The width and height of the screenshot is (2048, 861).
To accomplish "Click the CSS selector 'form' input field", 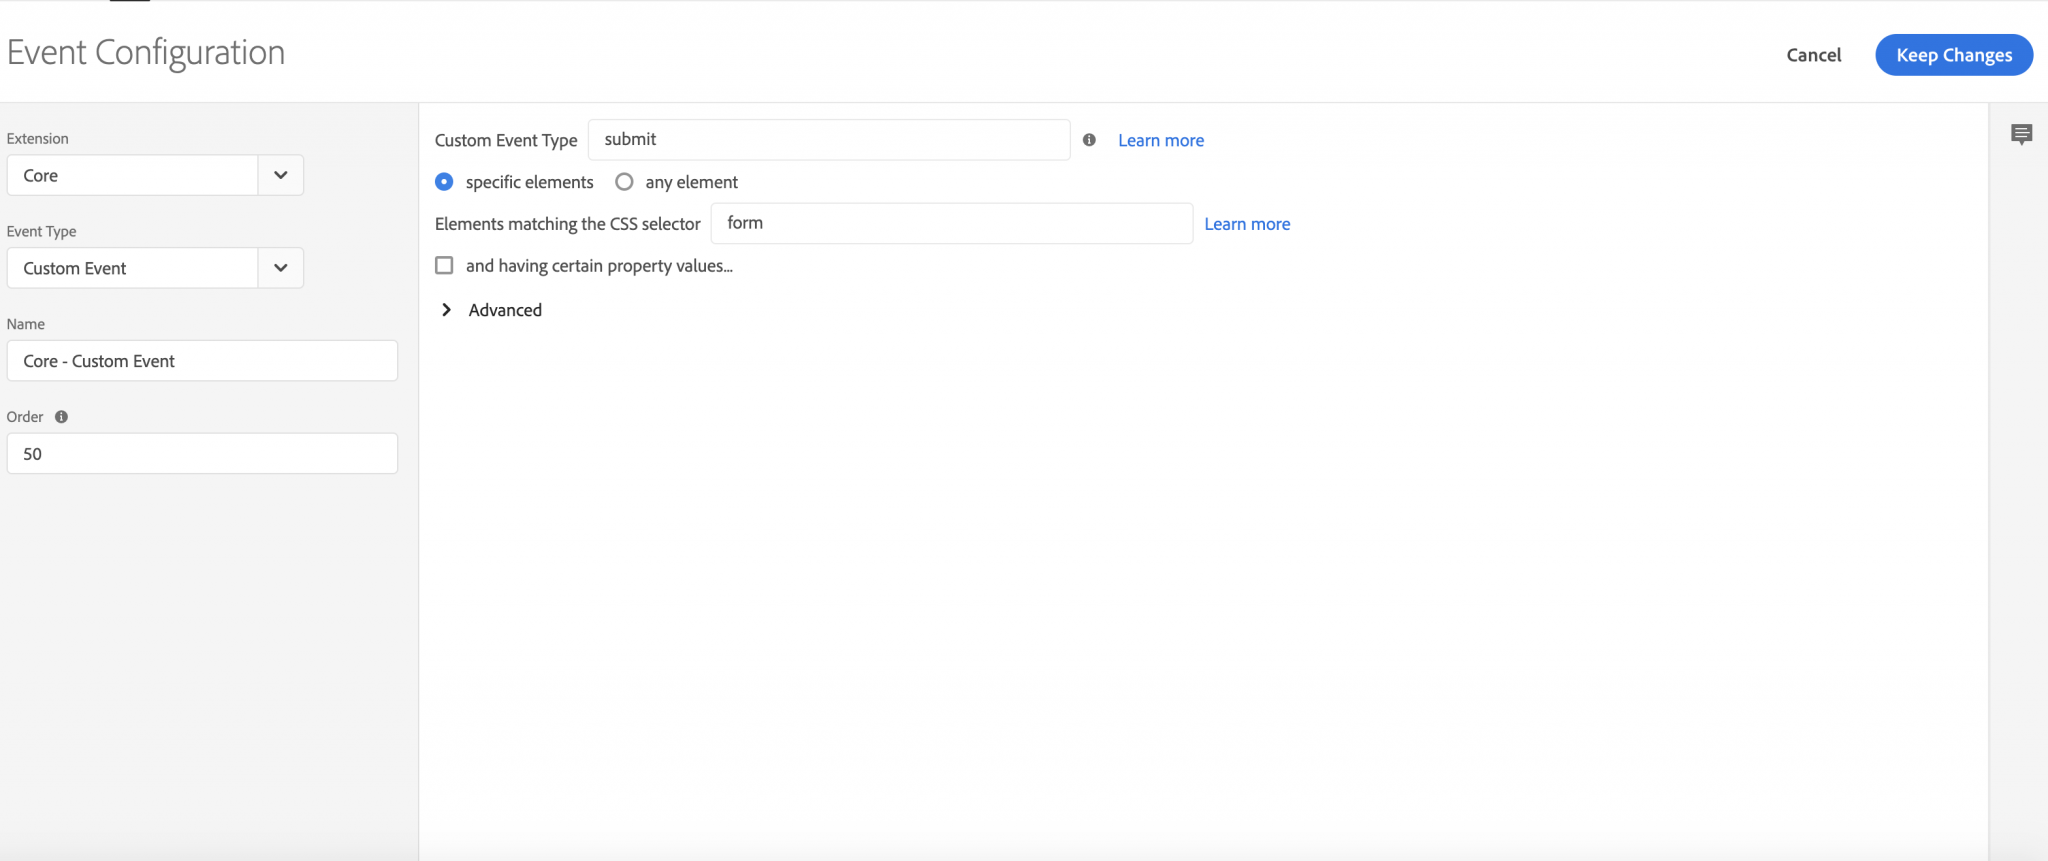I will [951, 223].
